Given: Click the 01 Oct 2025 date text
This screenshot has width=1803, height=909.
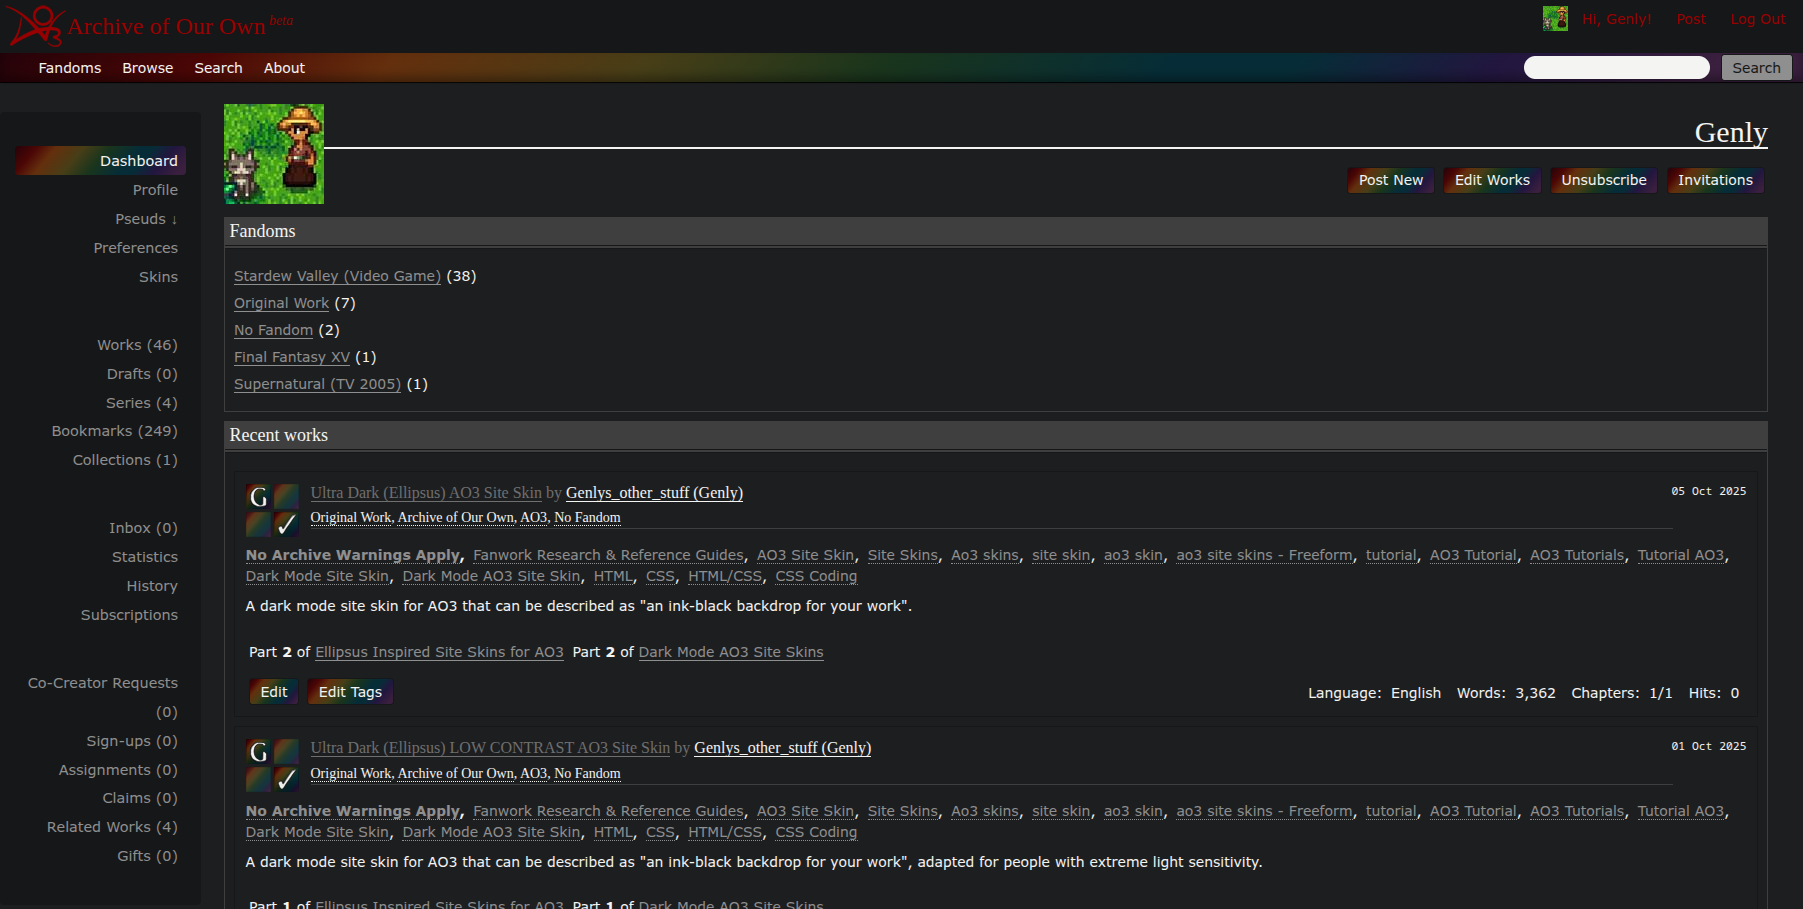Looking at the screenshot, I should 1709,746.
